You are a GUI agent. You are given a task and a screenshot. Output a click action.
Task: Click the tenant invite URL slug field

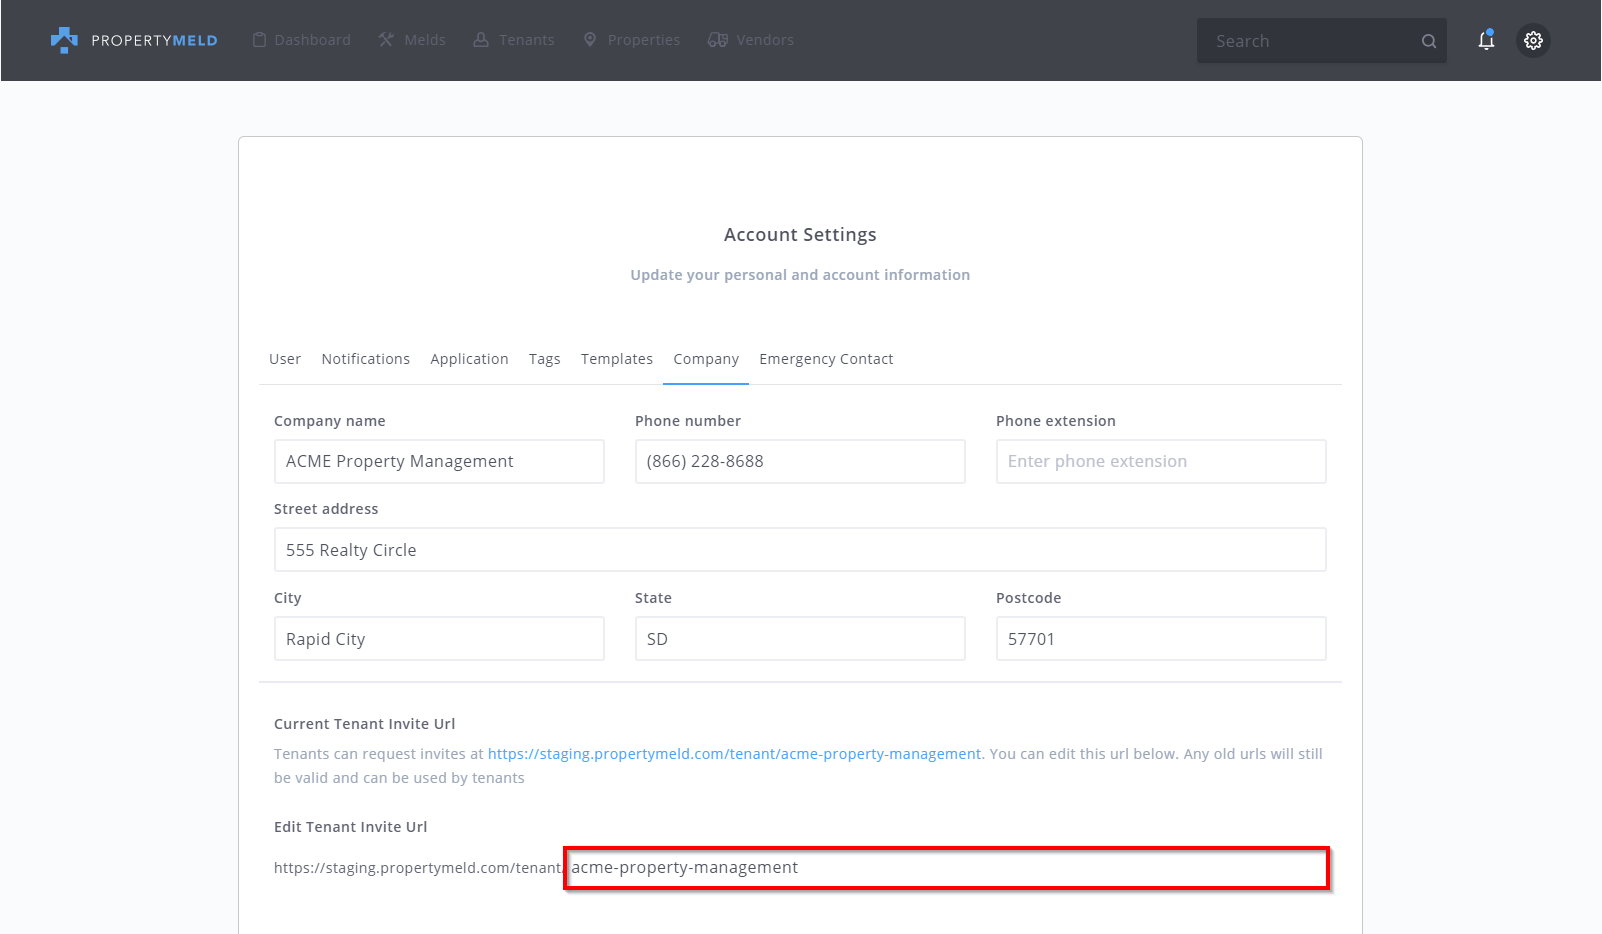(x=947, y=868)
